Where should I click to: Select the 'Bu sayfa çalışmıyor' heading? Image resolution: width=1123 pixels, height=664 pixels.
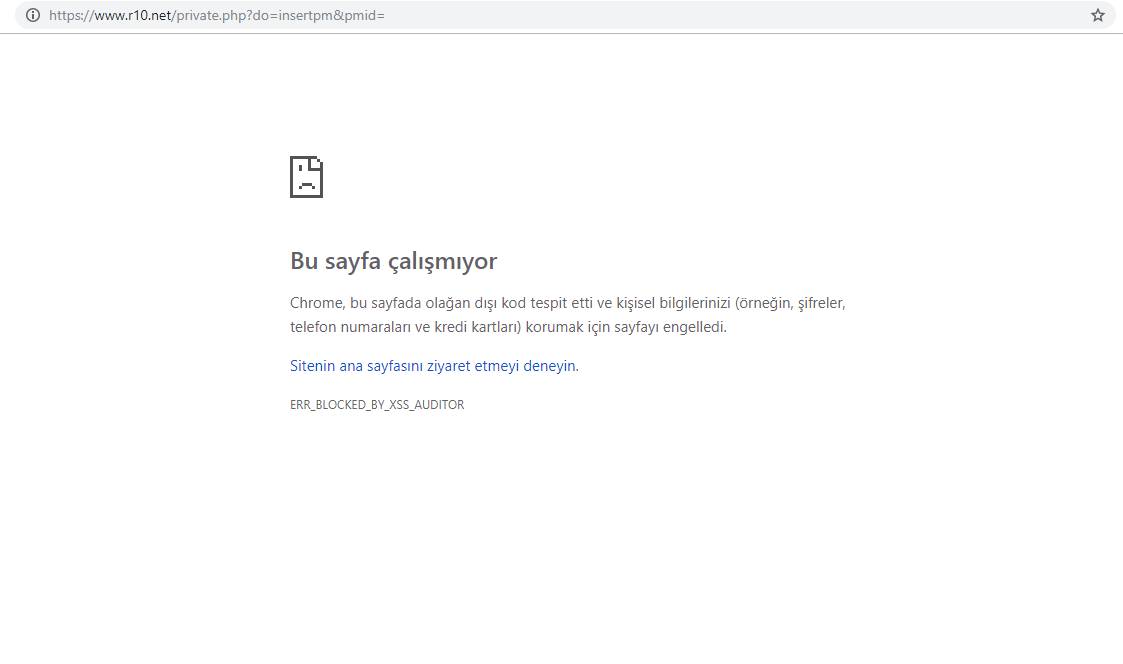coord(393,261)
